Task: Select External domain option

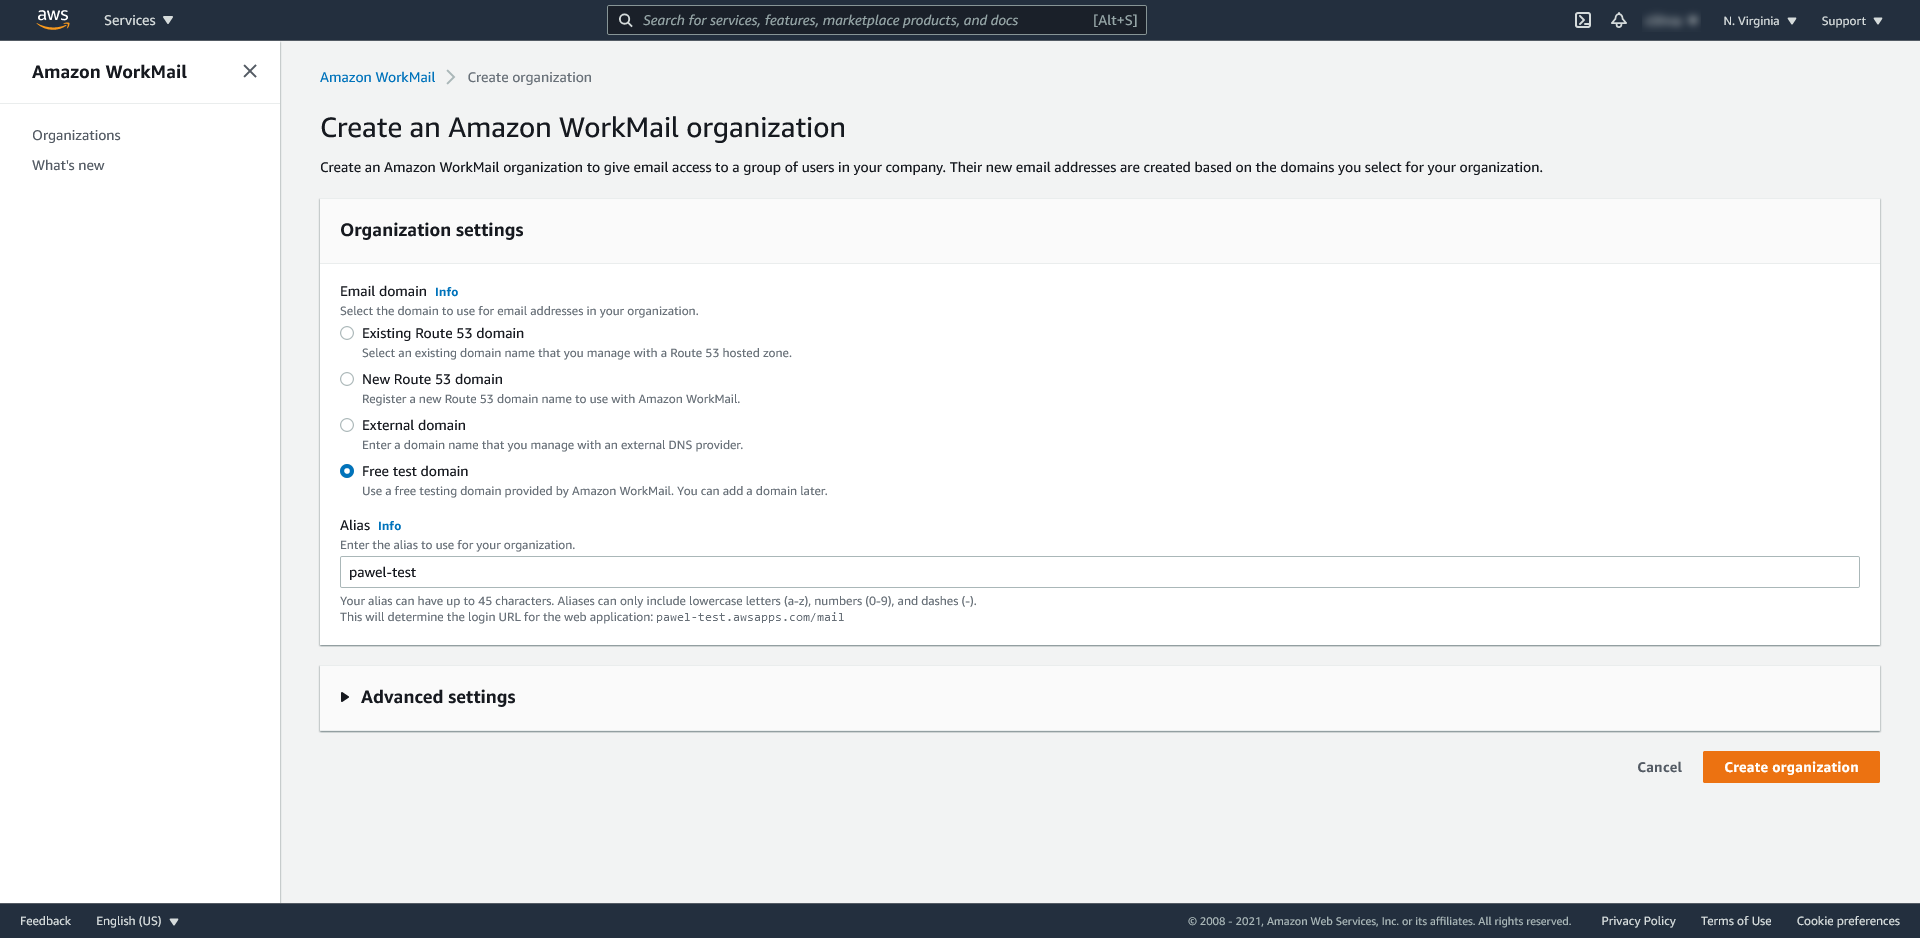Action: pos(347,425)
